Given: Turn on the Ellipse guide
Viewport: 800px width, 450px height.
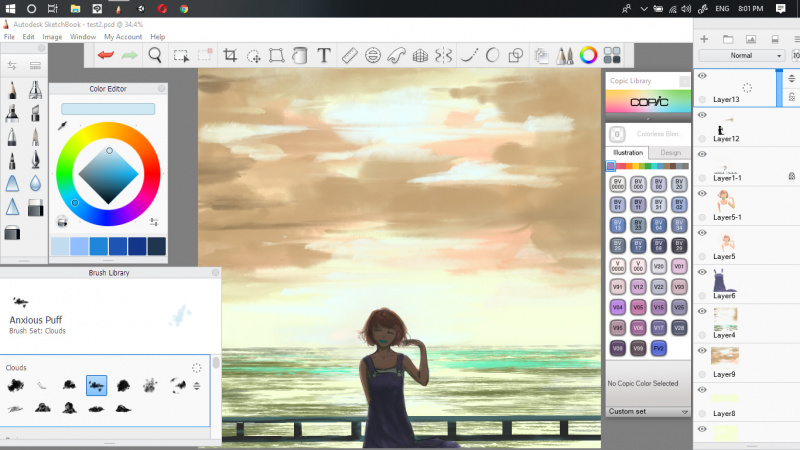Looking at the screenshot, I should pos(373,55).
